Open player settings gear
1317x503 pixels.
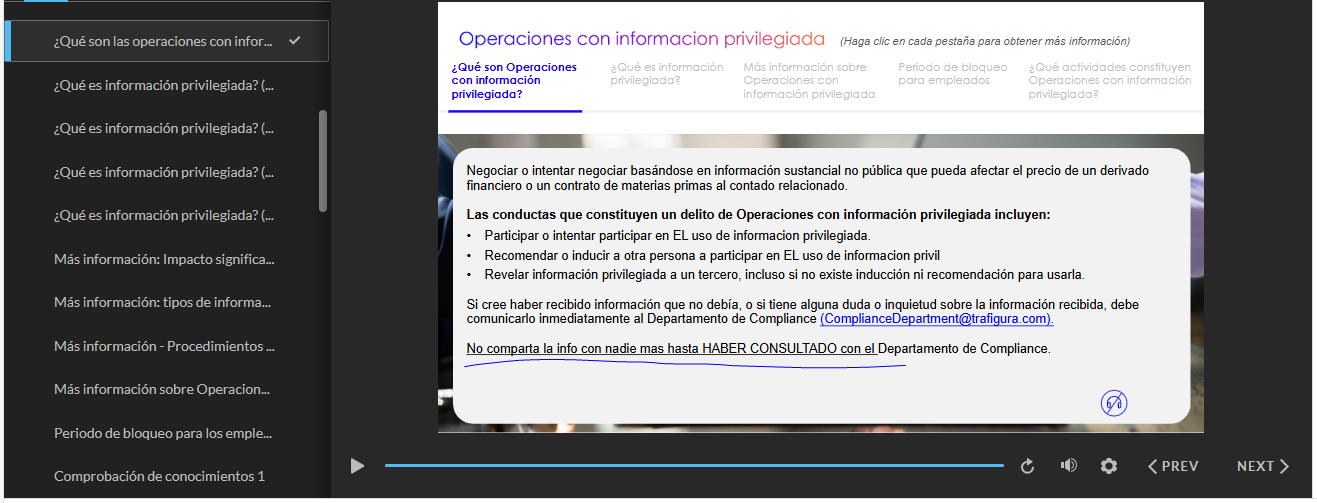(1109, 466)
